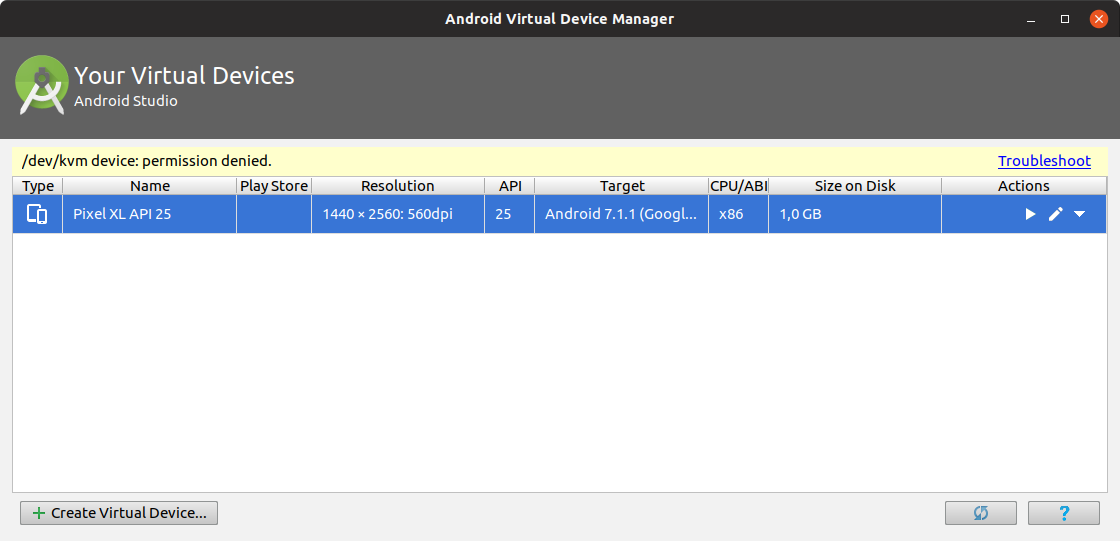Click the device type phone/tablet icon
The width and height of the screenshot is (1120, 541).
[x=37, y=214]
